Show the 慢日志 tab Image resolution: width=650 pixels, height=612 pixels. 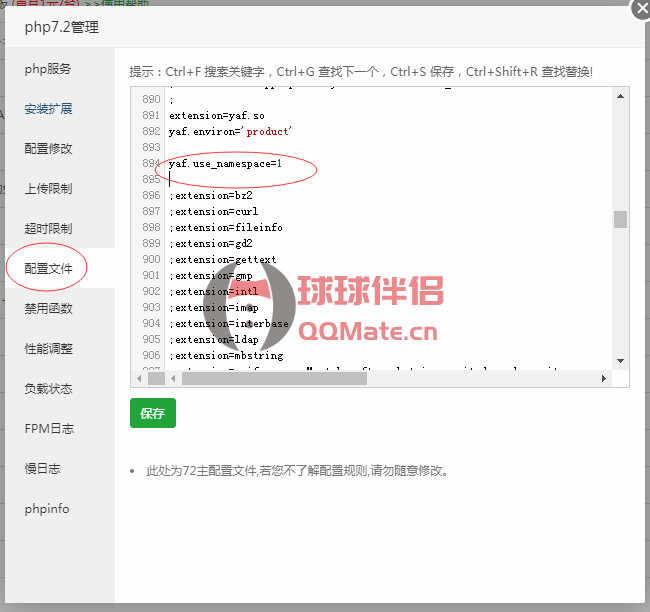coord(42,469)
